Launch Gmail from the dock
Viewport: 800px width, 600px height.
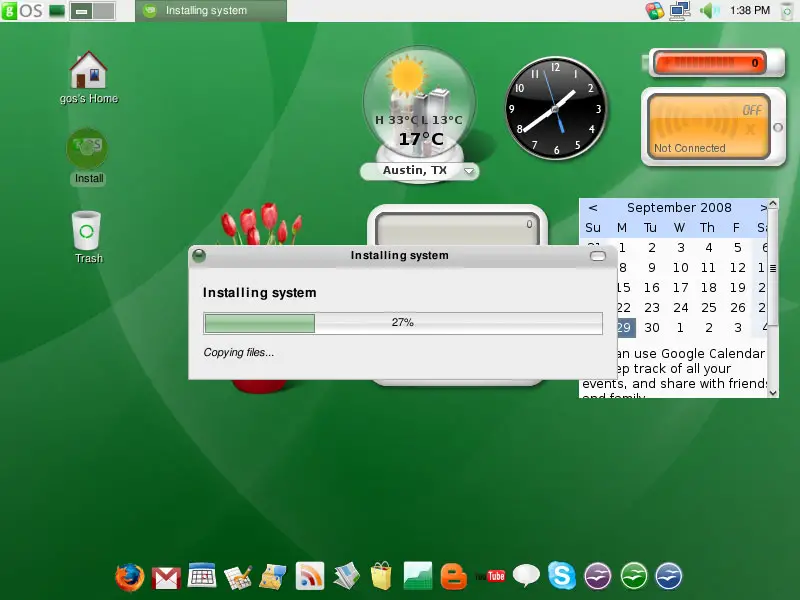(166, 577)
